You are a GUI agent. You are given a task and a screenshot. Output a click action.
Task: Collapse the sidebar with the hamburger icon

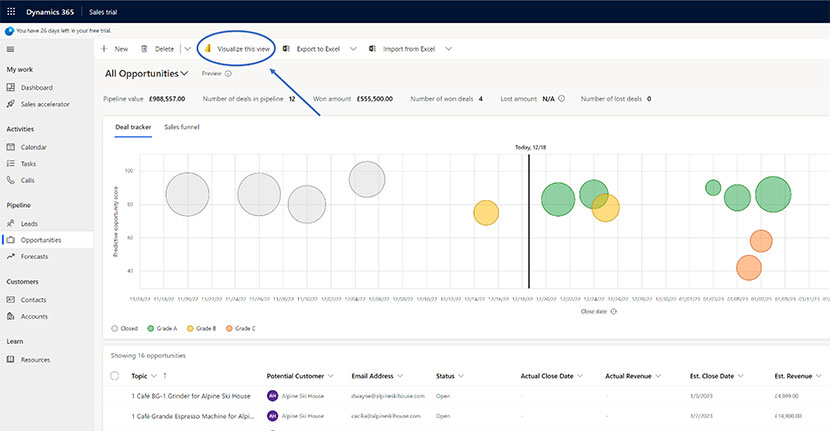coord(11,49)
